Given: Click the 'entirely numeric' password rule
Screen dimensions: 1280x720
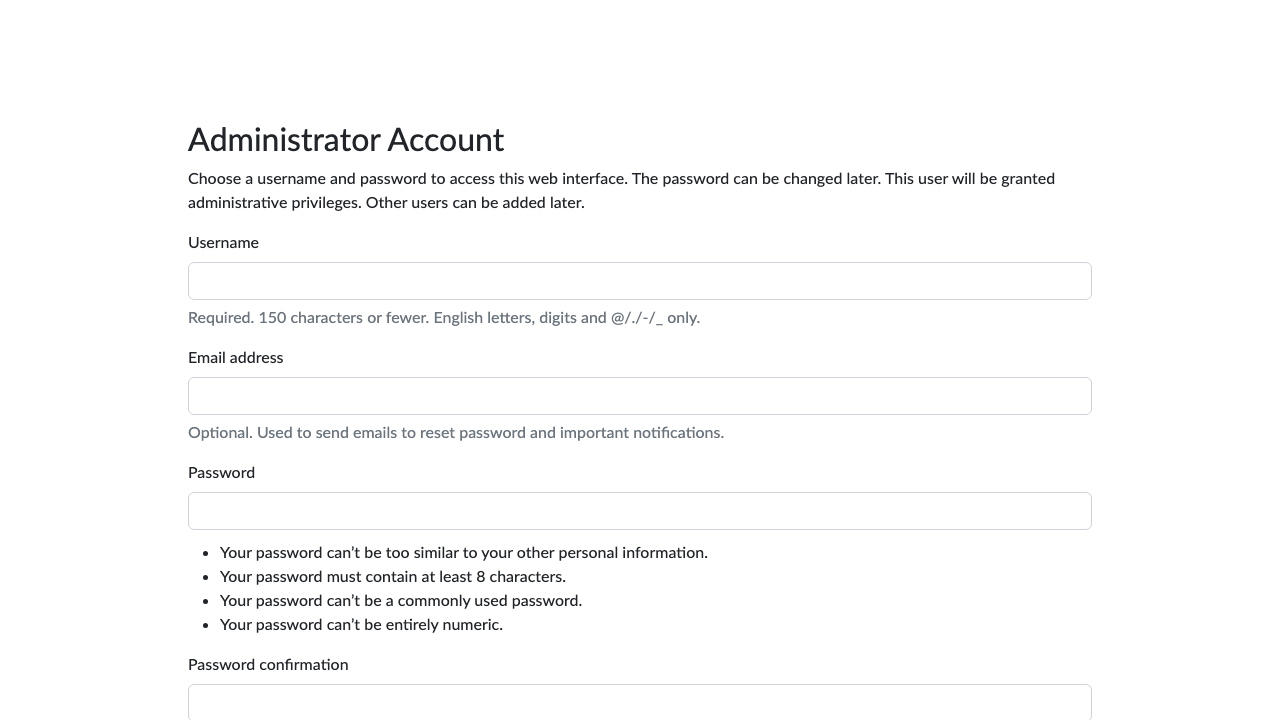Looking at the screenshot, I should pos(361,625).
